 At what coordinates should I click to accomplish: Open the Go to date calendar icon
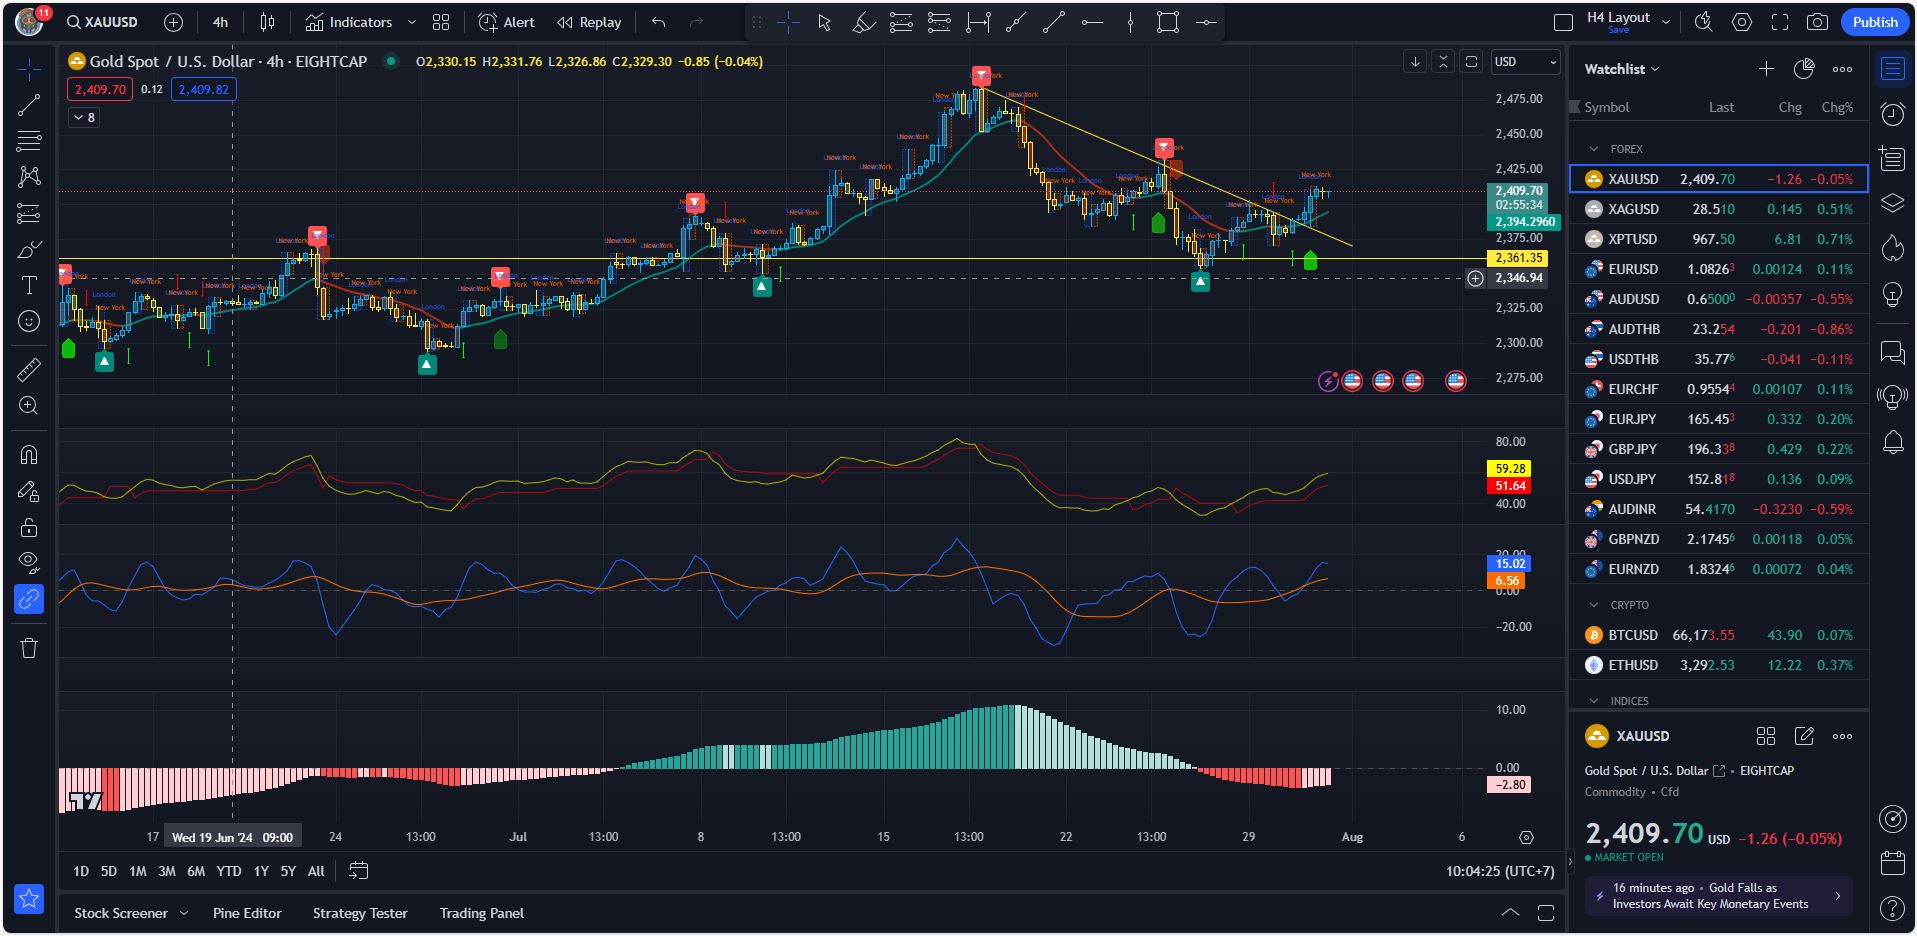click(358, 871)
